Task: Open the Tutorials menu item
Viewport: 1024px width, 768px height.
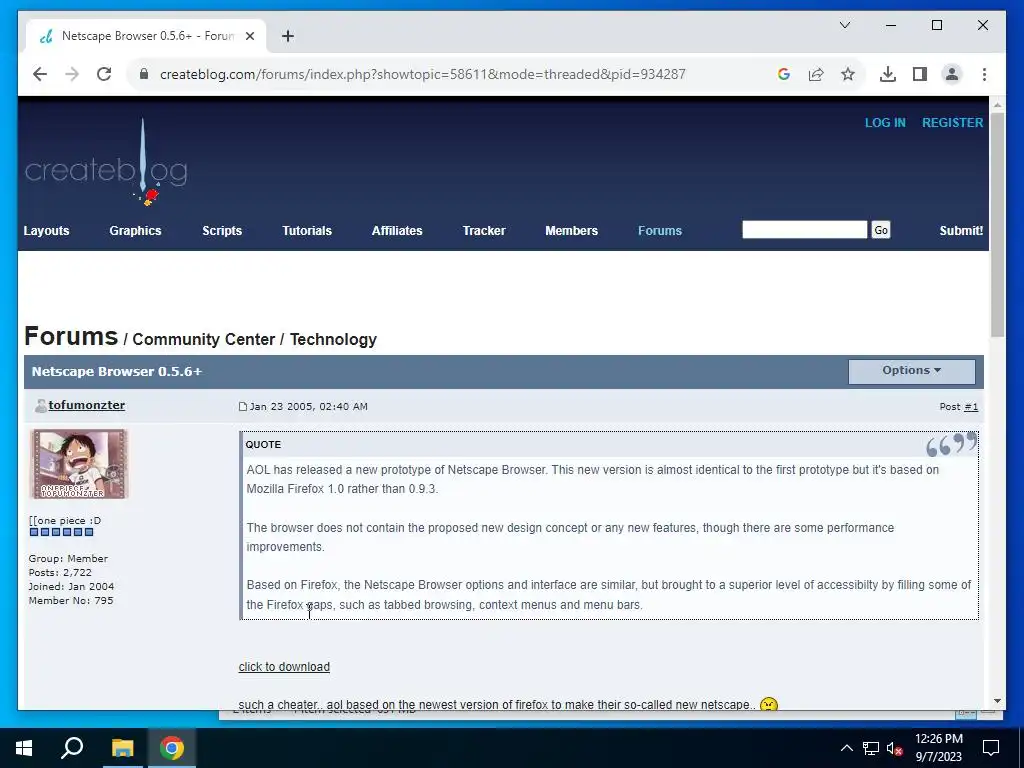Action: pyautogui.click(x=307, y=231)
